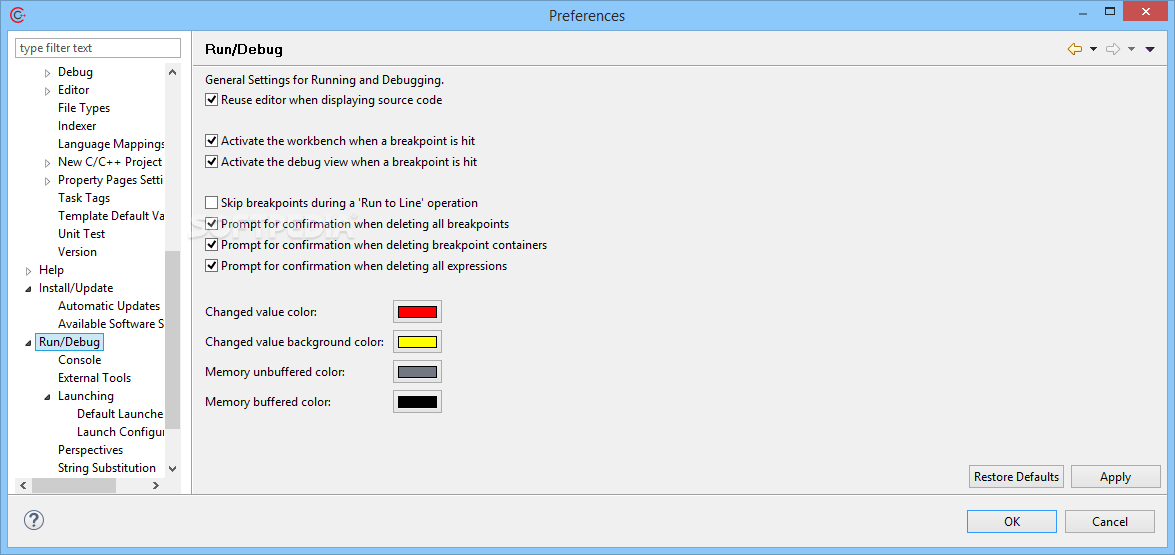Screen dimensions: 1175x555
Task: Expand the Debug tree node
Action: pyautogui.click(x=47, y=73)
